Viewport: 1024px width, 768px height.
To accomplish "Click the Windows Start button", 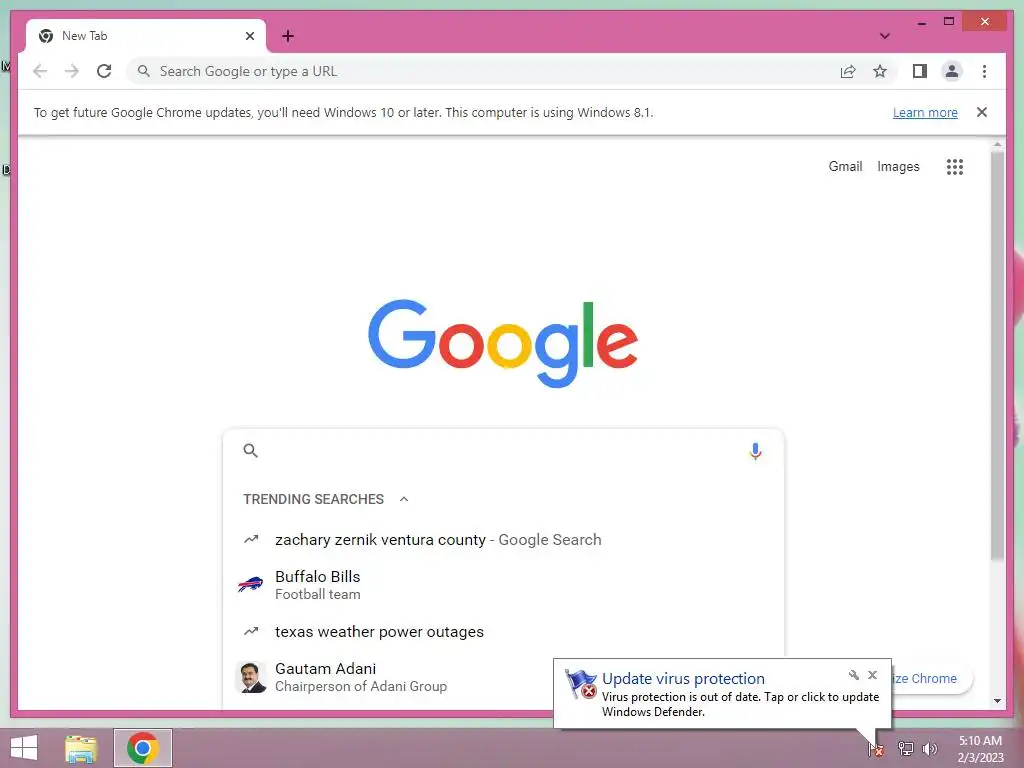I will pyautogui.click(x=24, y=748).
